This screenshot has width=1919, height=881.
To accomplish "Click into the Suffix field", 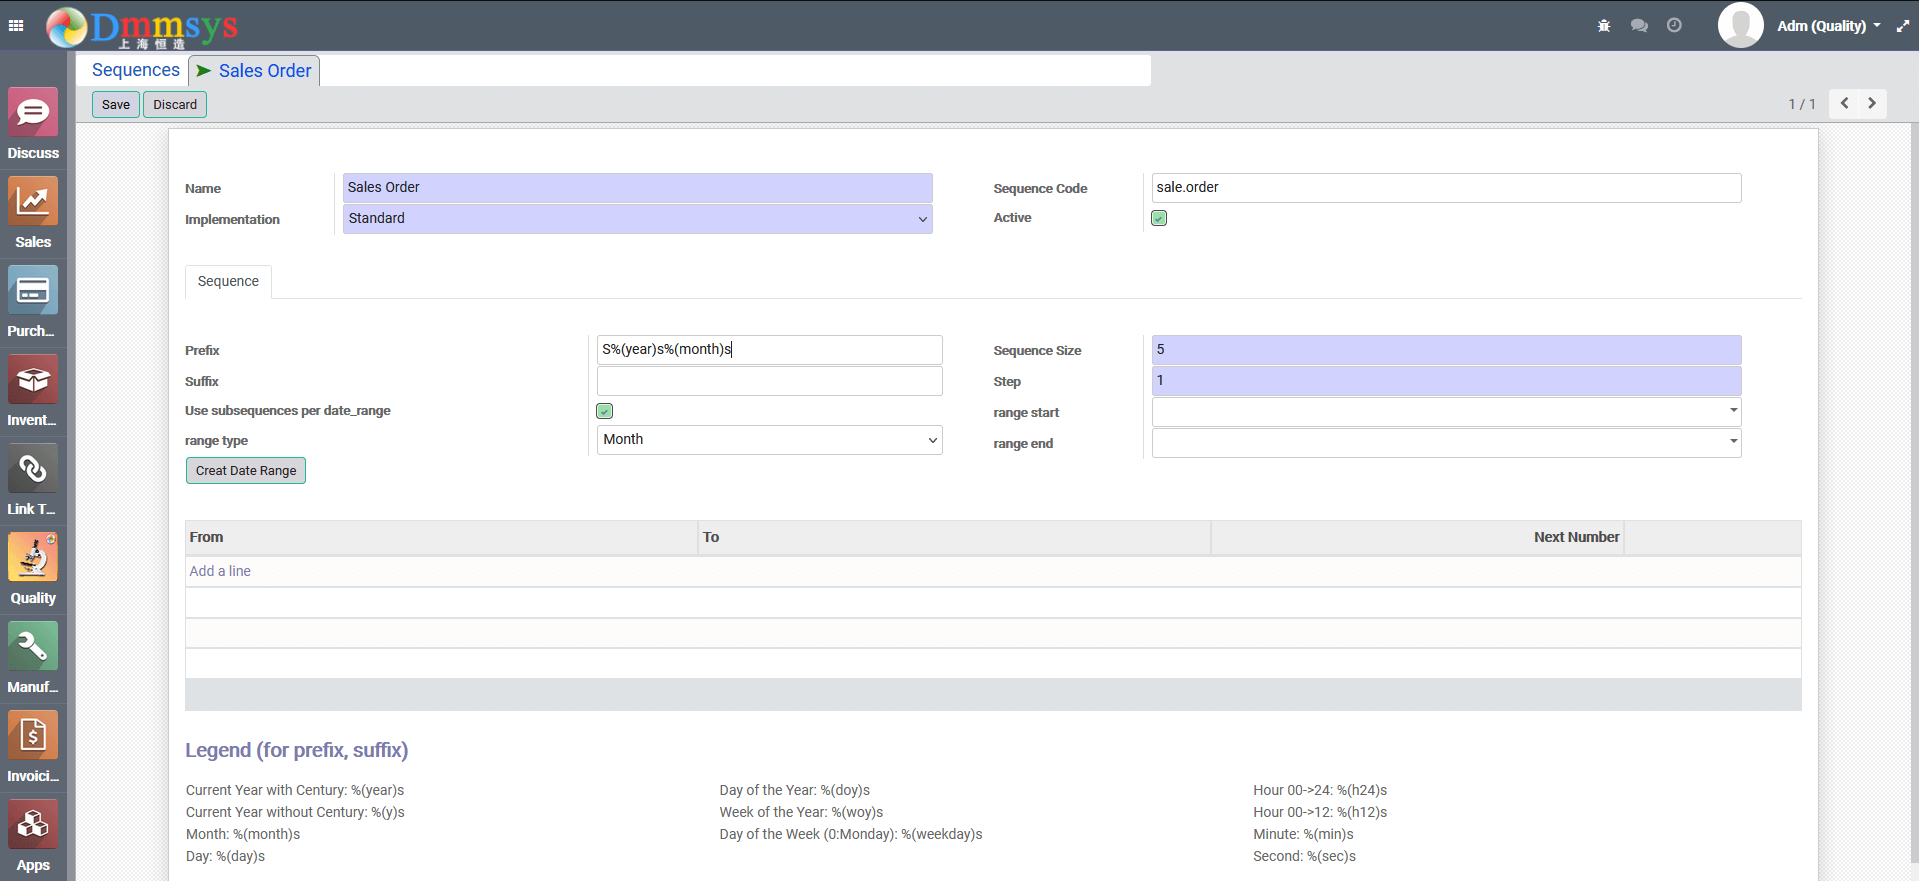I will [769, 381].
